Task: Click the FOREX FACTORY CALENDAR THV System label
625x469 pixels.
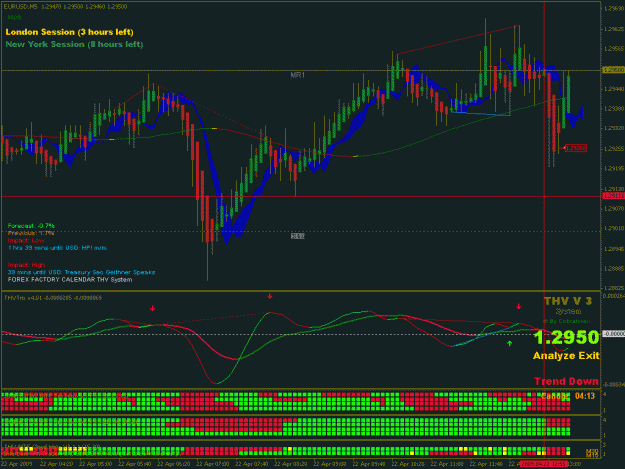Action: point(70,280)
